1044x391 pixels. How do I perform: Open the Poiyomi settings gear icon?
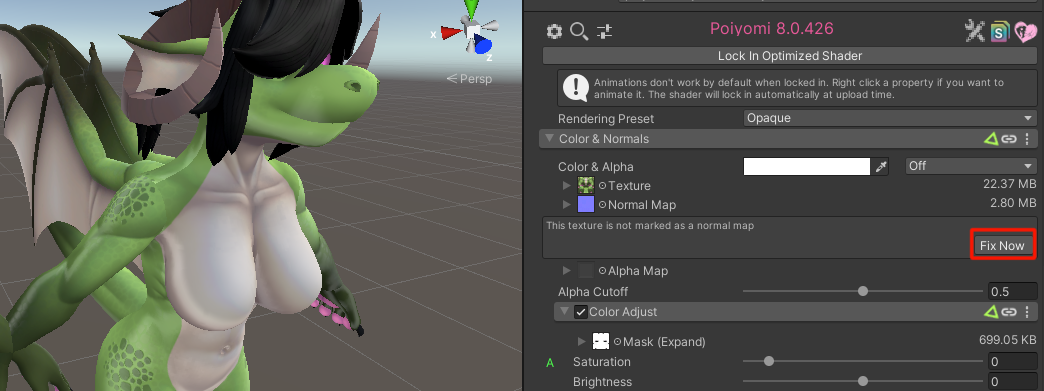554,31
